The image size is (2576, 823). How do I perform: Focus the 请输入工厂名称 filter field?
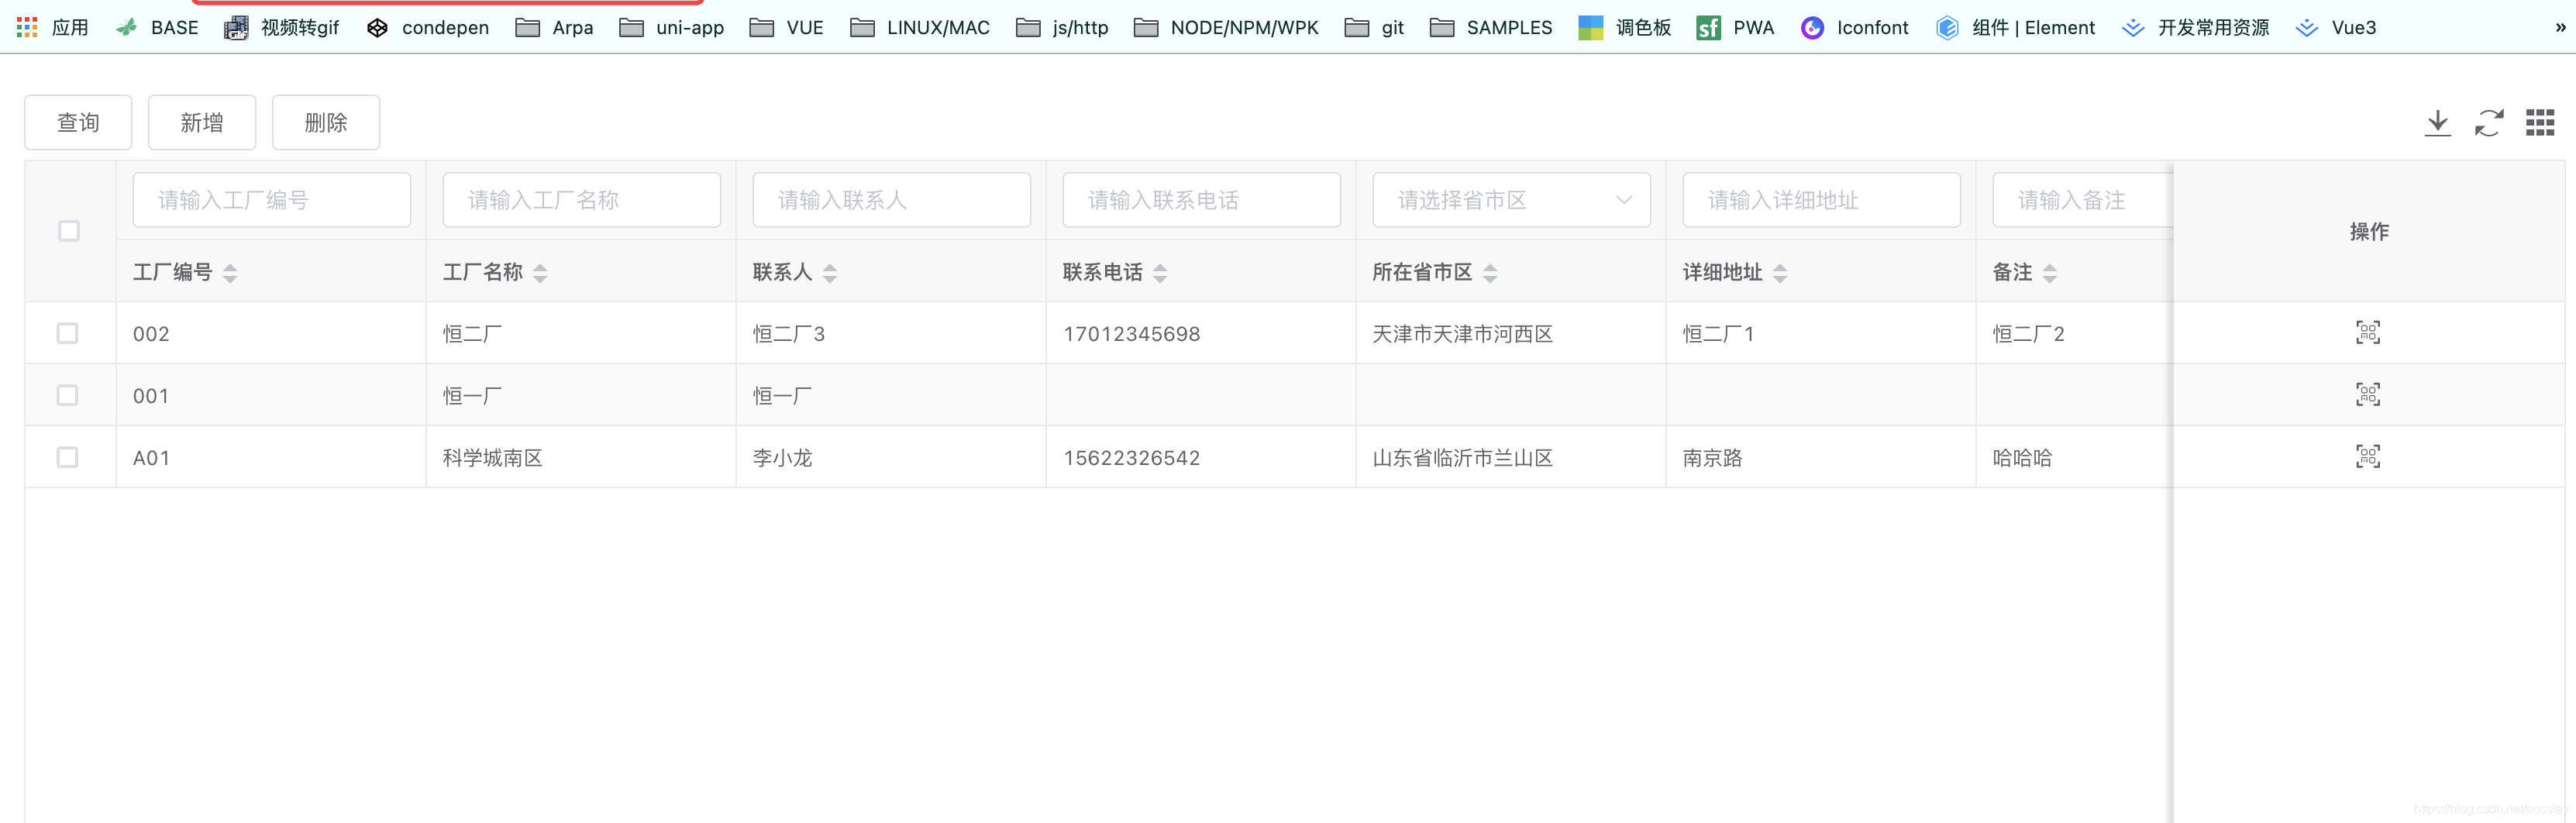coord(581,200)
